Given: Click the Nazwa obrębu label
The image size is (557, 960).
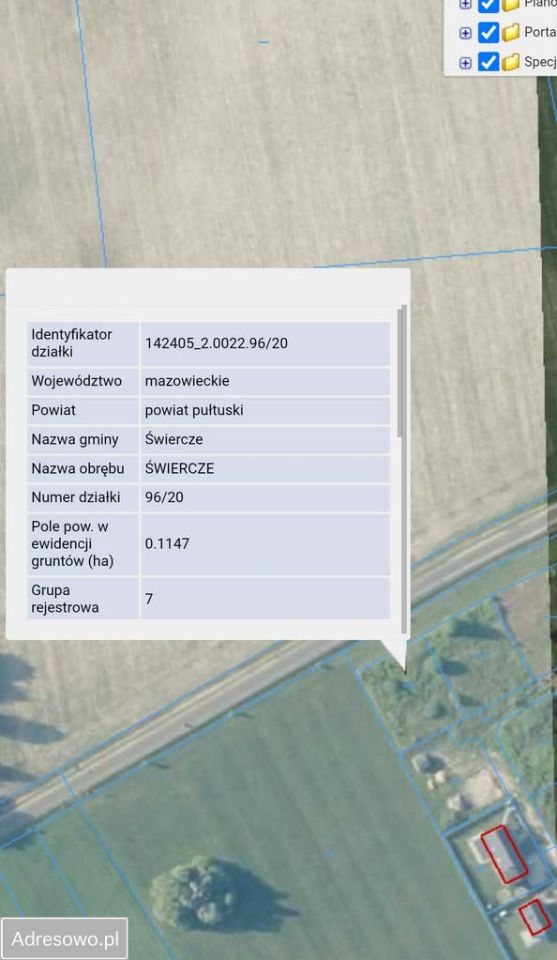Looking at the screenshot, I should point(78,468).
